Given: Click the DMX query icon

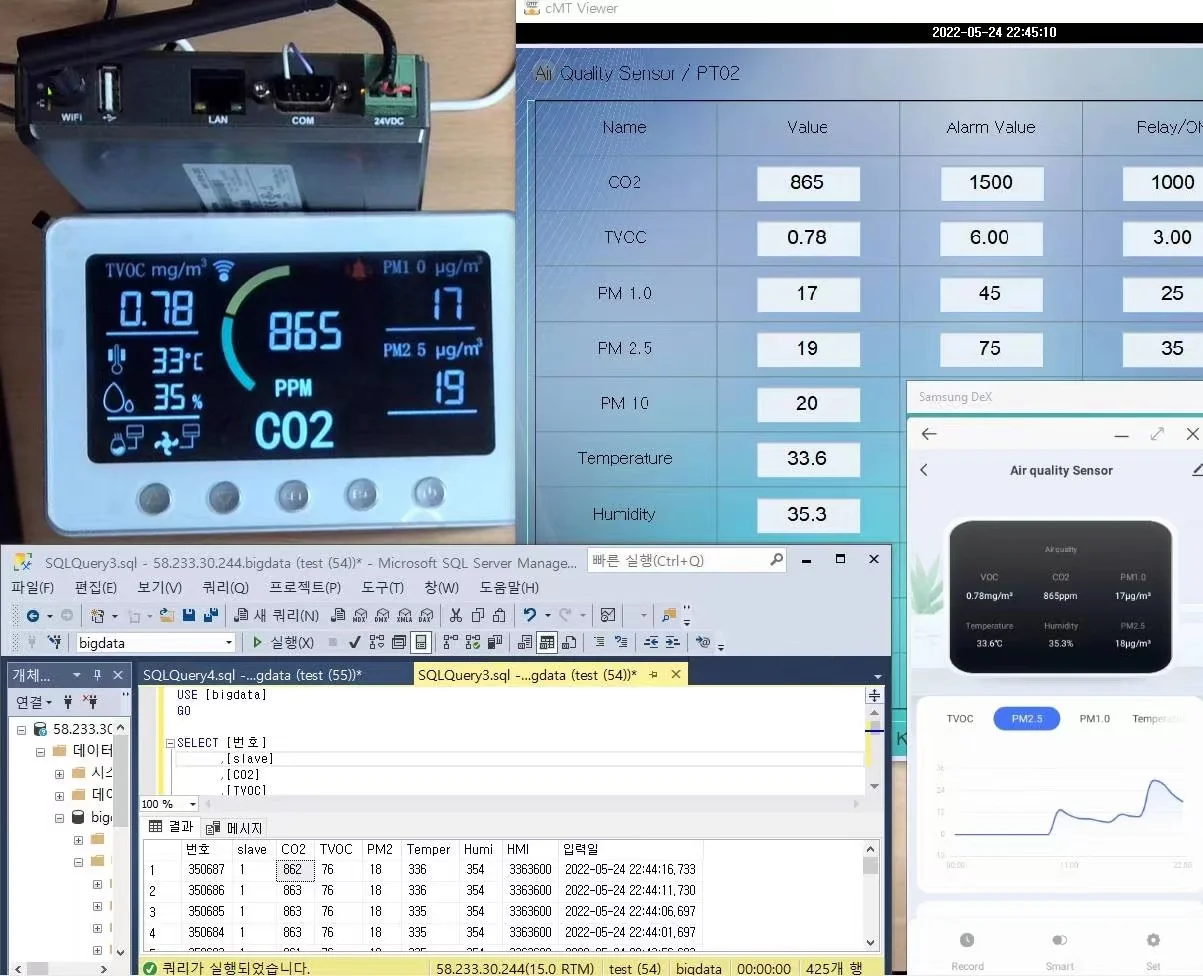Looking at the screenshot, I should coord(381,616).
